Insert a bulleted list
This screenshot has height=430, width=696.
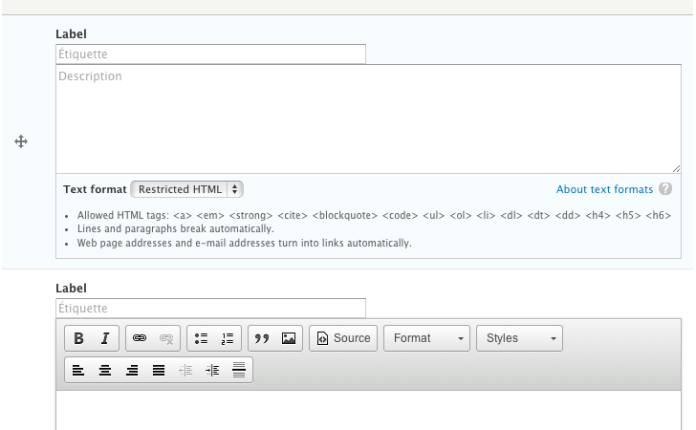click(199, 338)
